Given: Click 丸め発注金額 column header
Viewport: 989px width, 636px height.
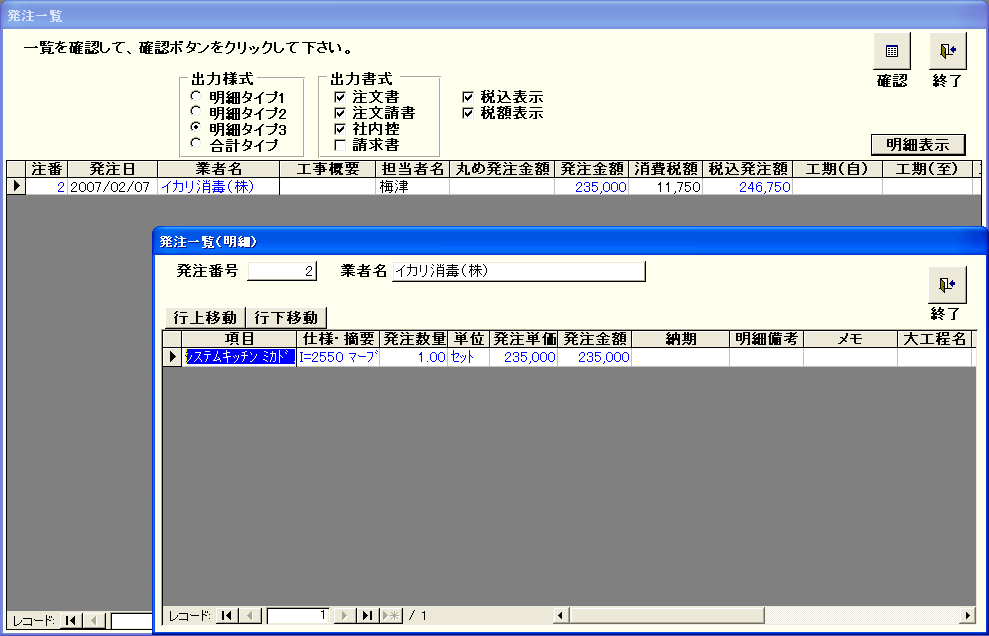Looking at the screenshot, I should (x=502, y=169).
